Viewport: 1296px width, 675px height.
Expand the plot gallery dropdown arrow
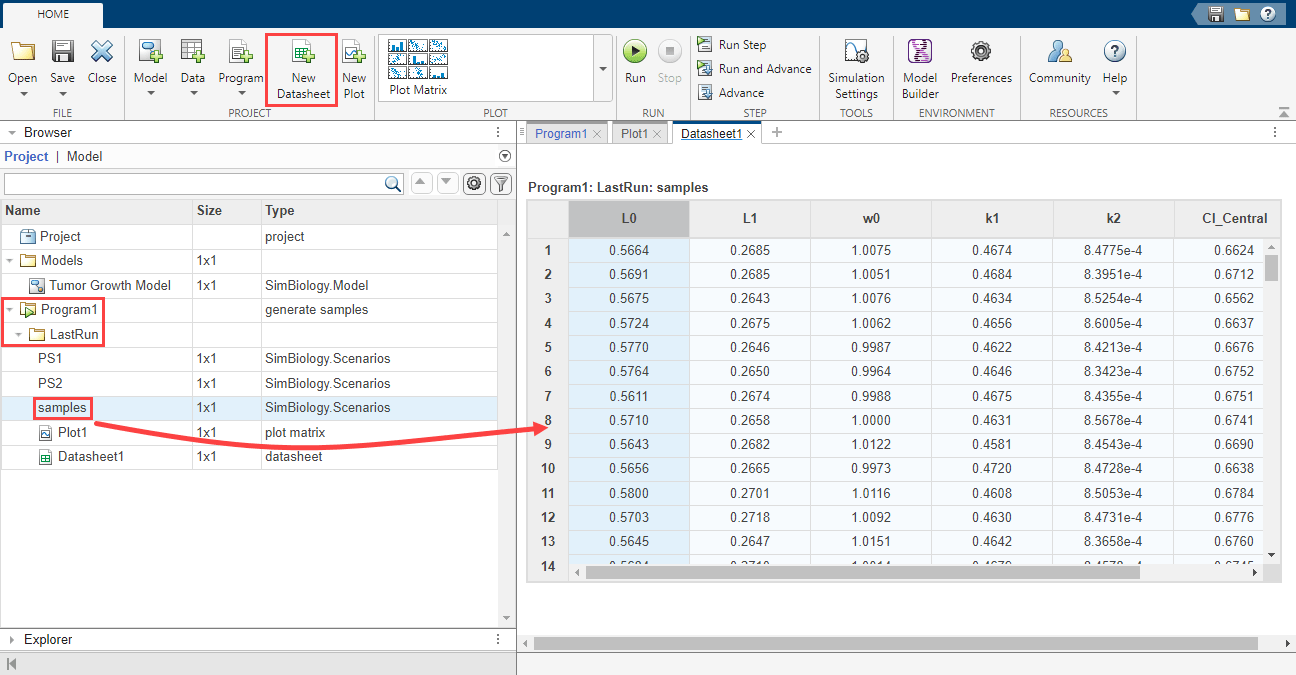click(603, 69)
